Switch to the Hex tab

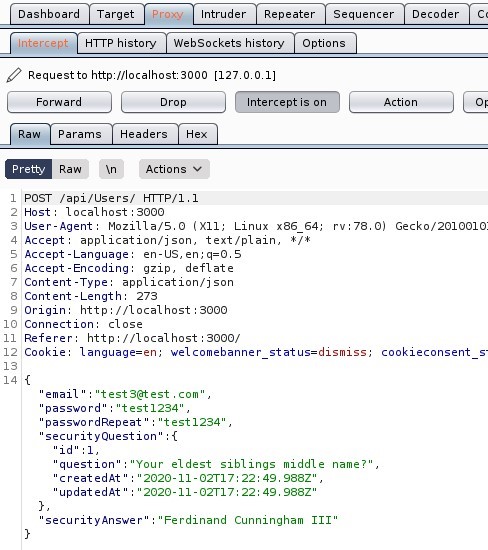(197, 134)
